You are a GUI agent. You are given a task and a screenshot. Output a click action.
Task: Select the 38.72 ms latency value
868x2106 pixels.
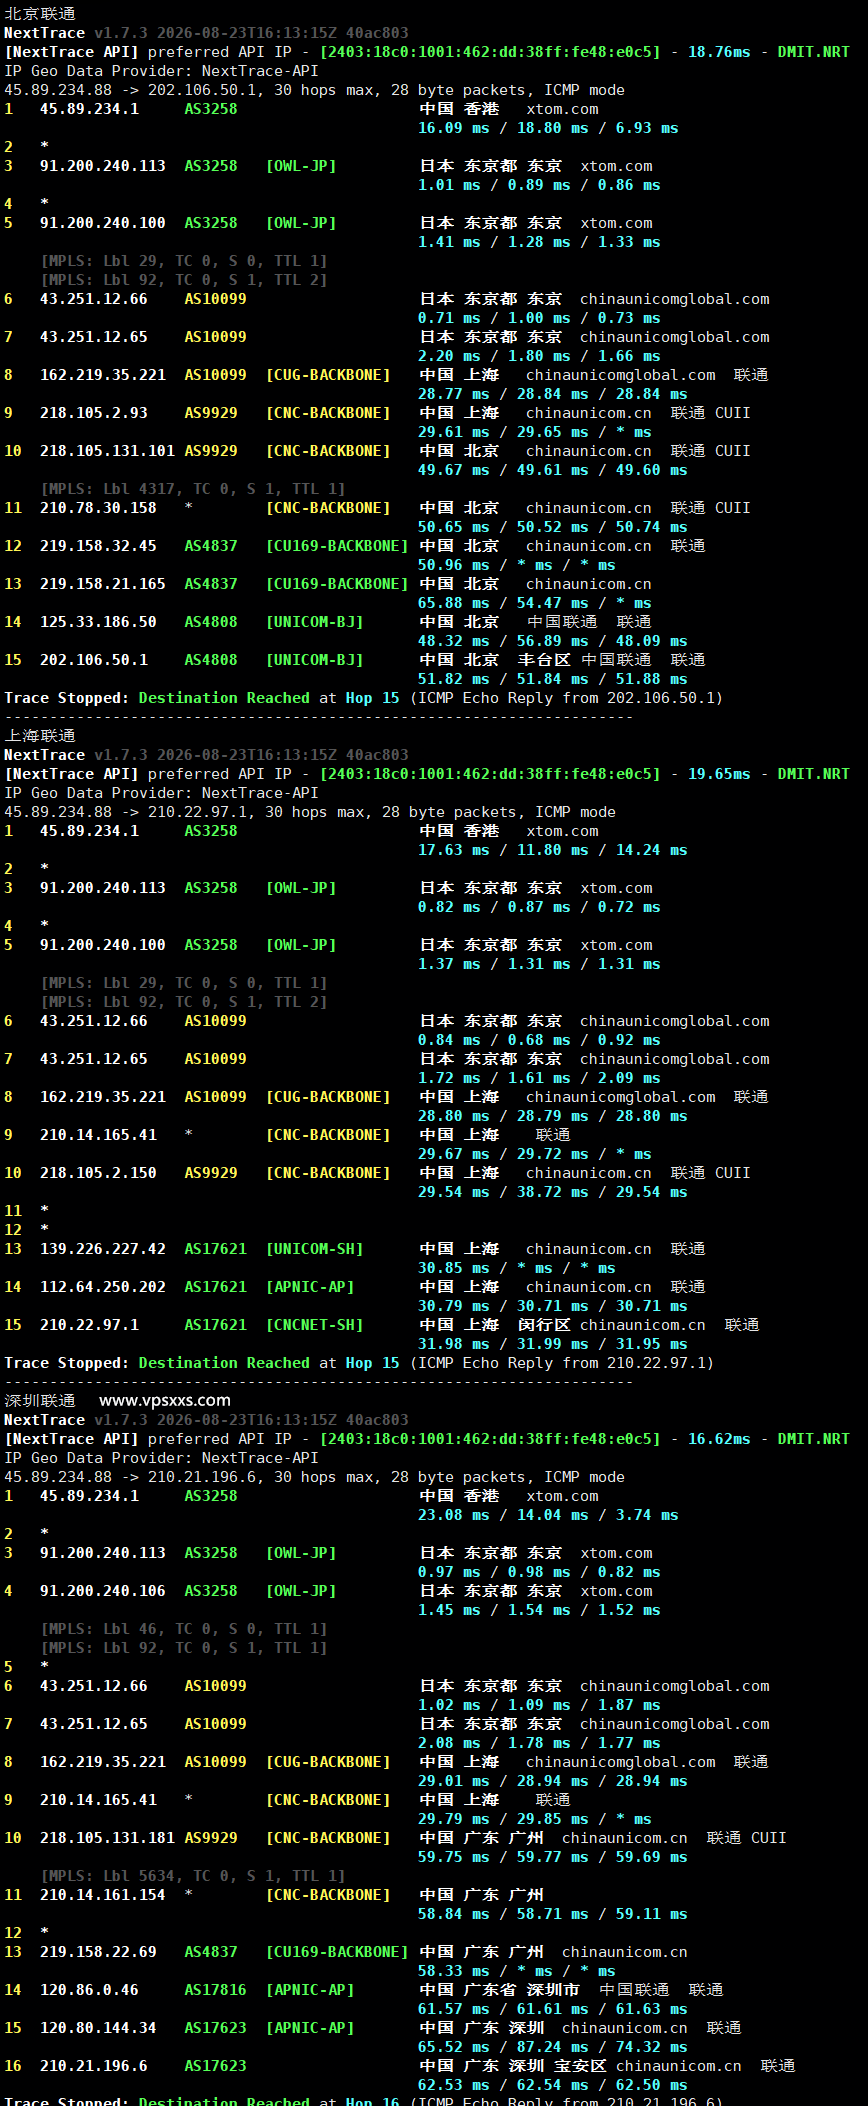(553, 1192)
